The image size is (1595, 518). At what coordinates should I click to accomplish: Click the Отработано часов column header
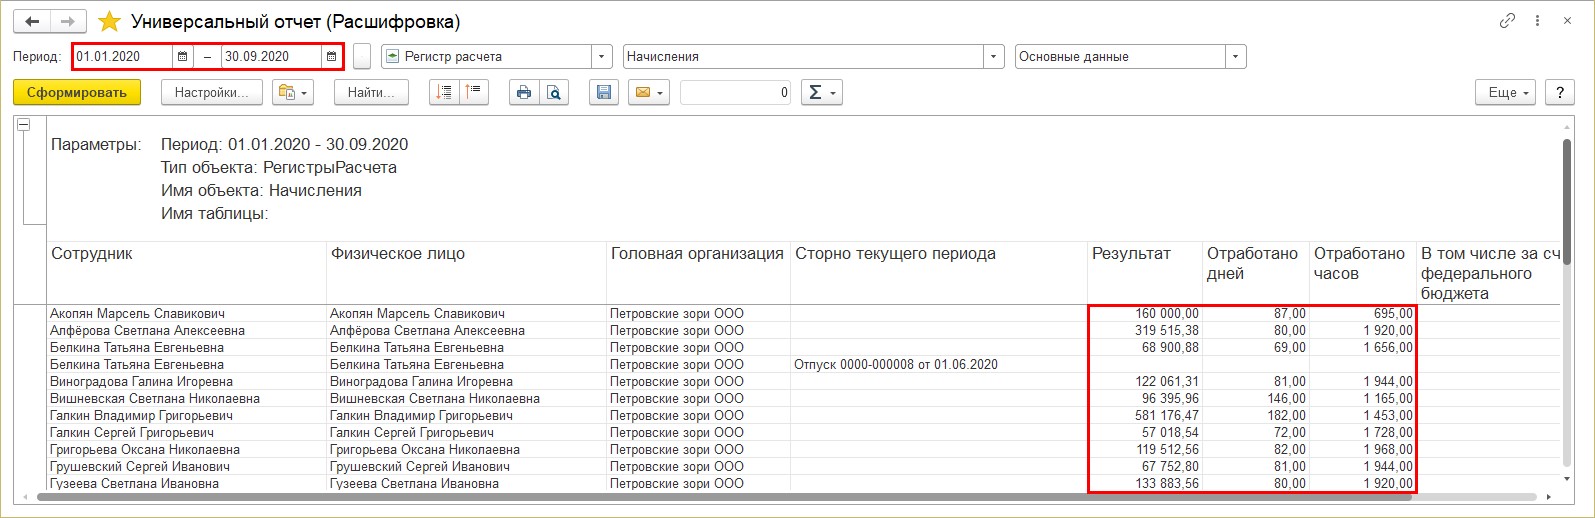coord(1363,273)
